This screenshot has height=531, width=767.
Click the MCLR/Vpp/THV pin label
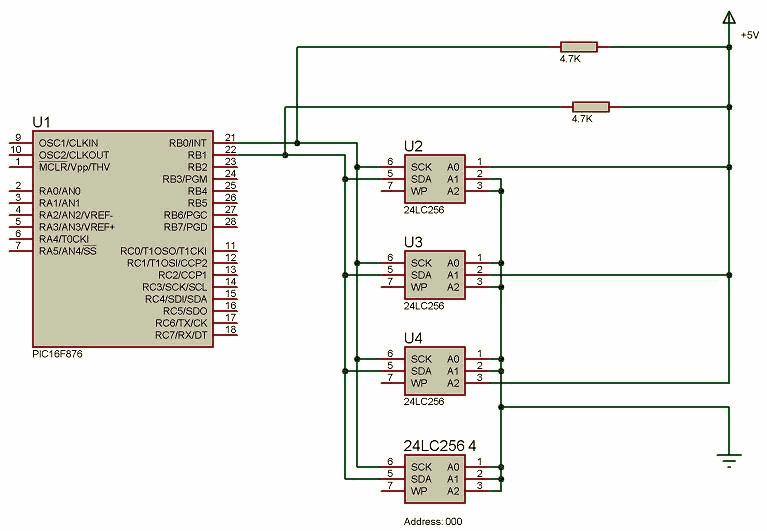tap(74, 167)
